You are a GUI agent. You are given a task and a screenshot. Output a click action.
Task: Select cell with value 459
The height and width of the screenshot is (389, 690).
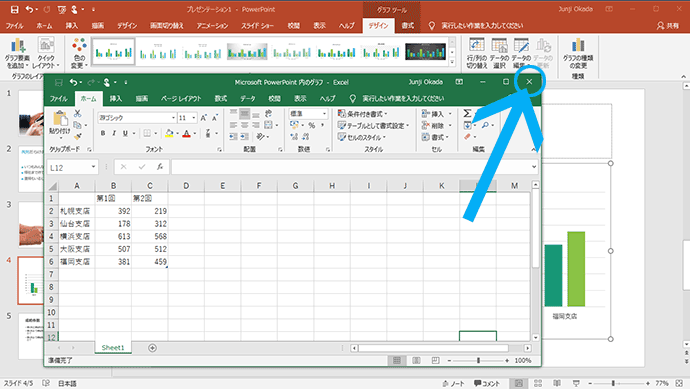click(x=150, y=261)
